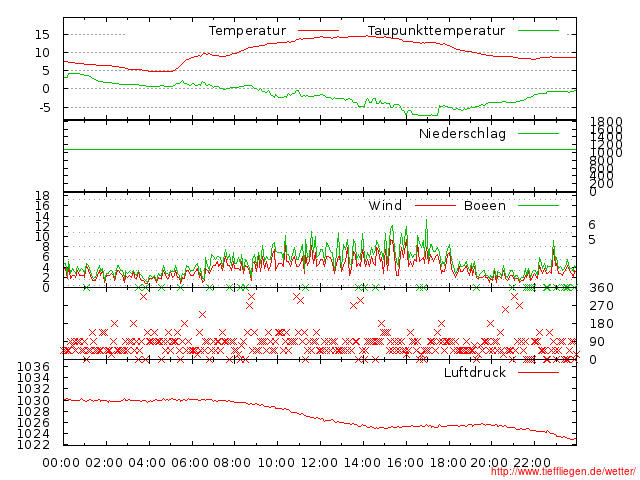640x480 pixels.
Task: Select red line sample beside Luftdruck
Action: 538,372
